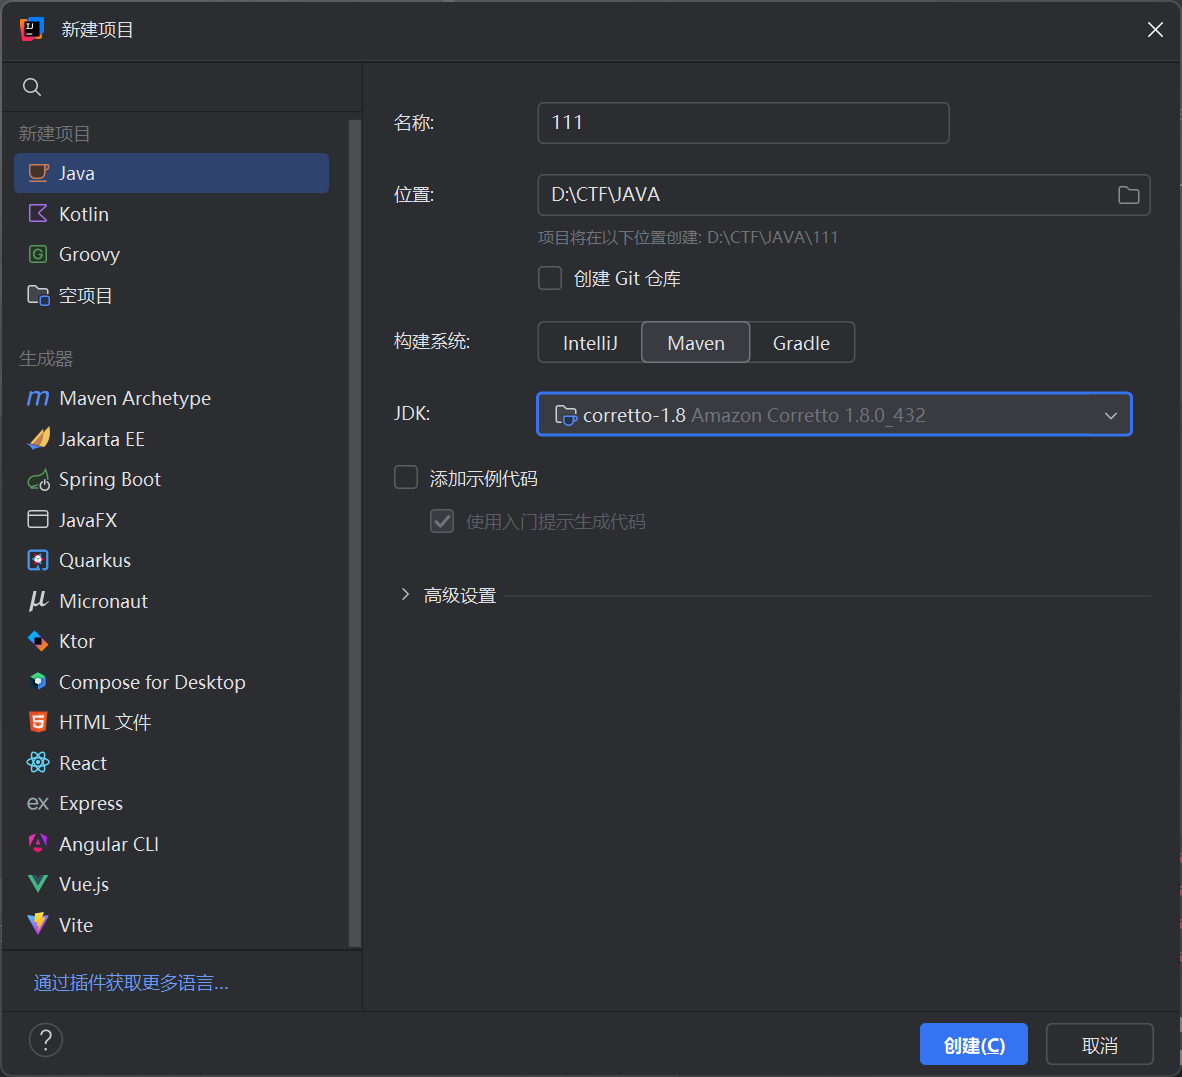The image size is (1182, 1077).
Task: Click the IntelliJ IDEA logo in title bar
Action: pos(32,29)
